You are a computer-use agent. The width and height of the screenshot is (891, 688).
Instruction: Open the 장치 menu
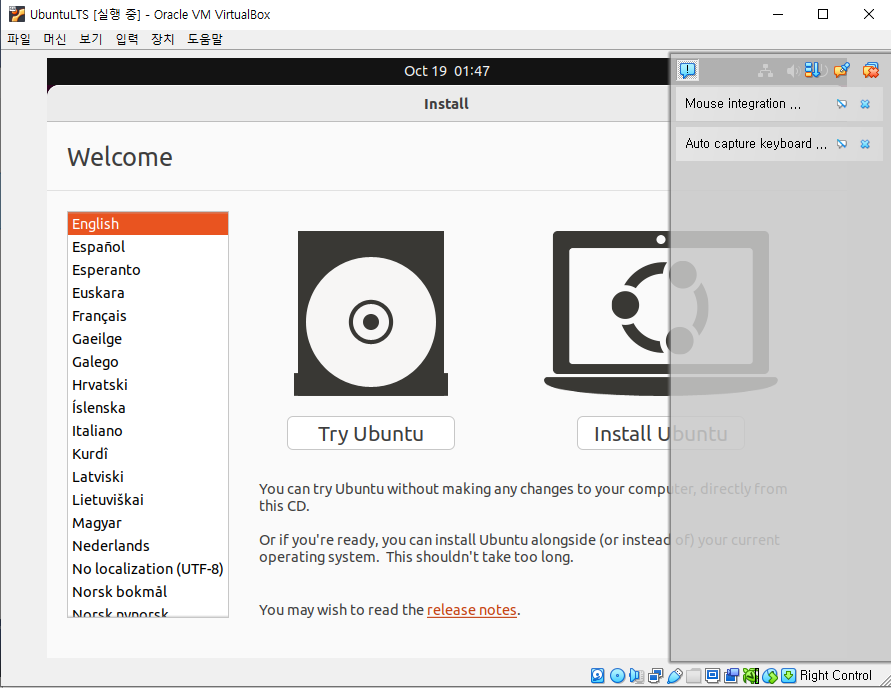163,39
